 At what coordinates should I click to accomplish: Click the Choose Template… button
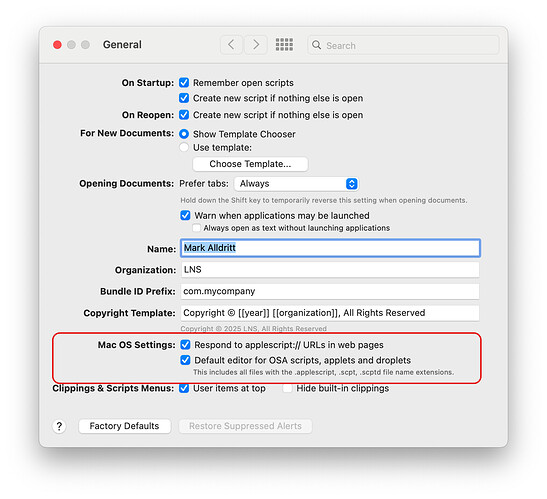click(250, 164)
